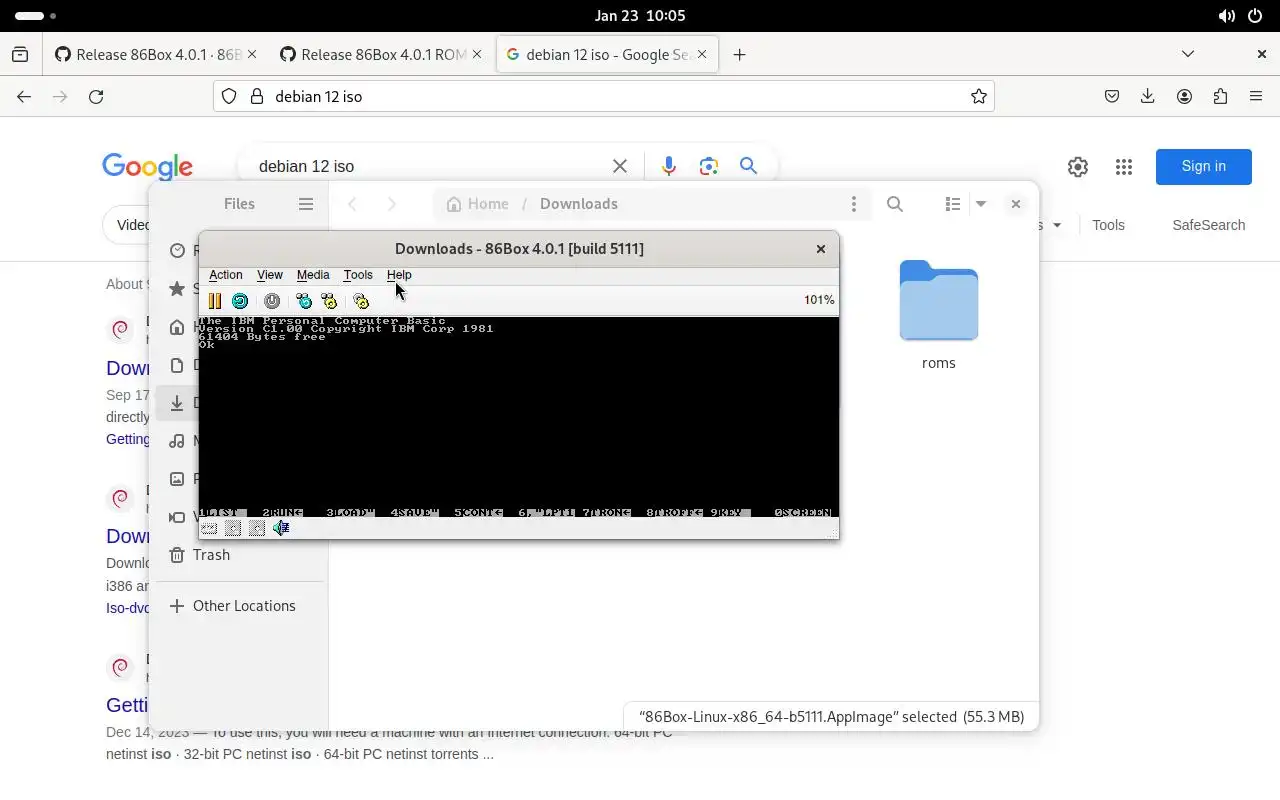The width and height of the screenshot is (1280, 800).
Task: Click the Downloads icon in Files sidebar
Action: 177,403
